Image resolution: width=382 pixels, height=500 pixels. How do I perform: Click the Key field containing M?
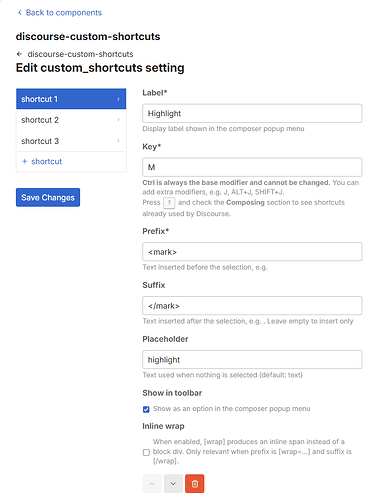pos(252,167)
